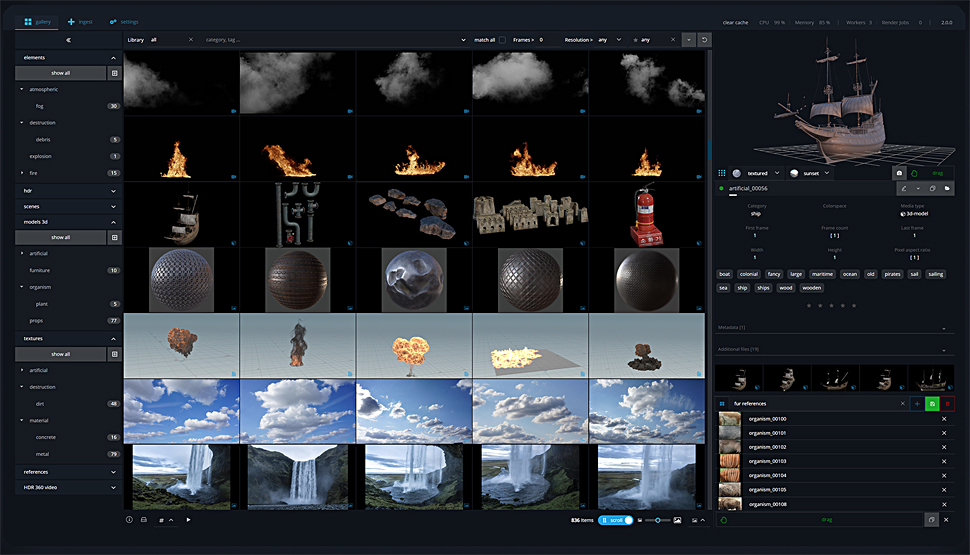Click the pencil edit icon beside artificial_00056
970x555 pixels.
[904, 188]
